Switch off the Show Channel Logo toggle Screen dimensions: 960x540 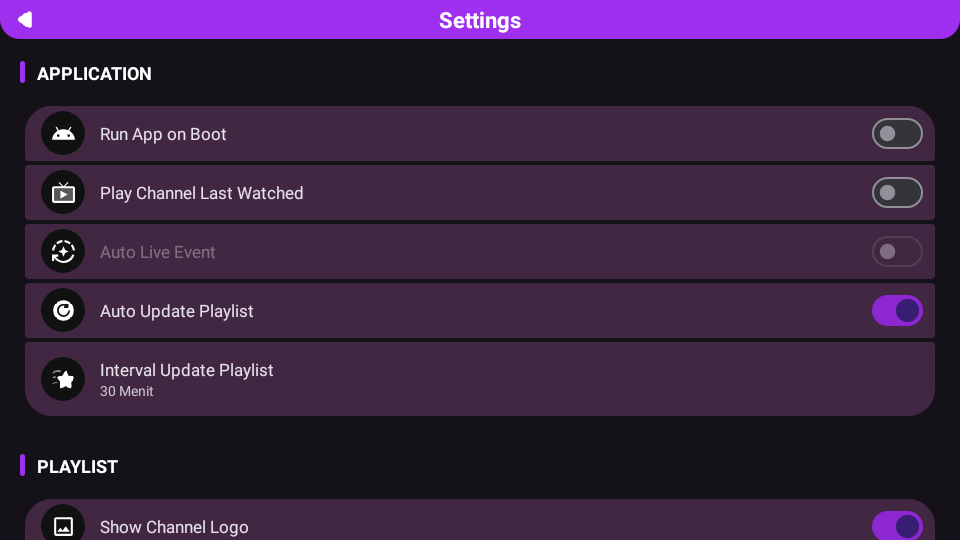point(897,526)
